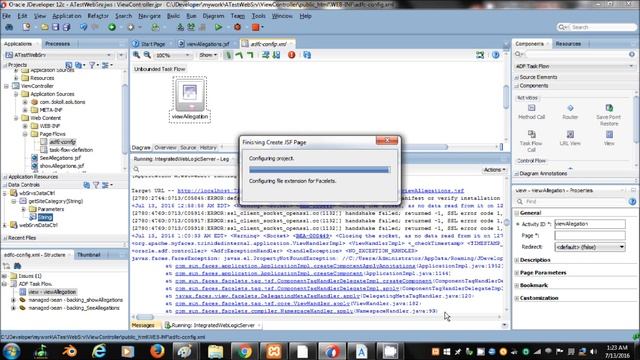The height and width of the screenshot is (360, 640).
Task: Open the ADF Task Flow palette dropdown
Action: click(574, 66)
